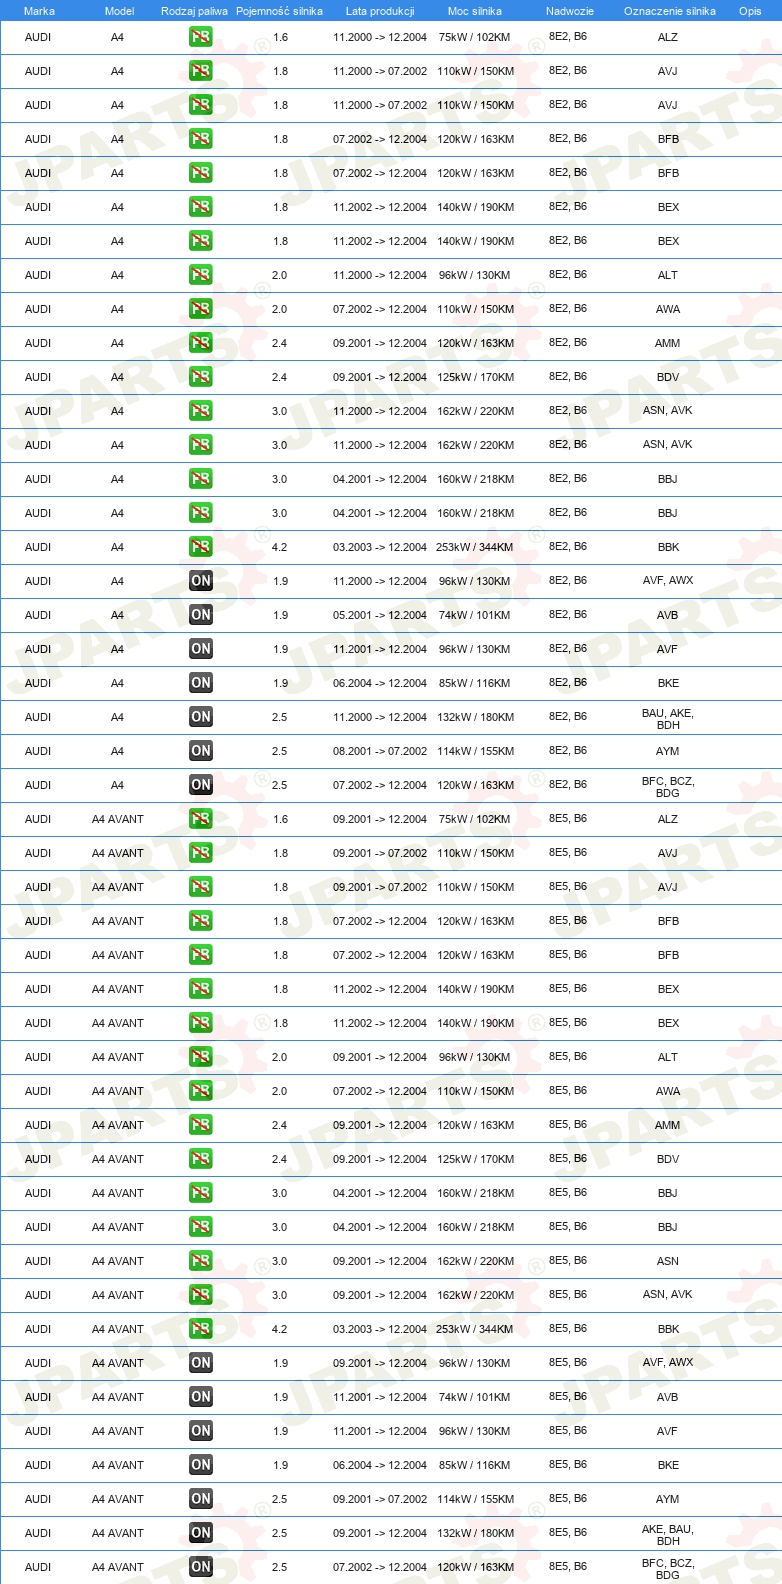The height and width of the screenshot is (1584, 782).
Task: Select engine code "AKE, BAU, BDH"
Action: 668,1535
